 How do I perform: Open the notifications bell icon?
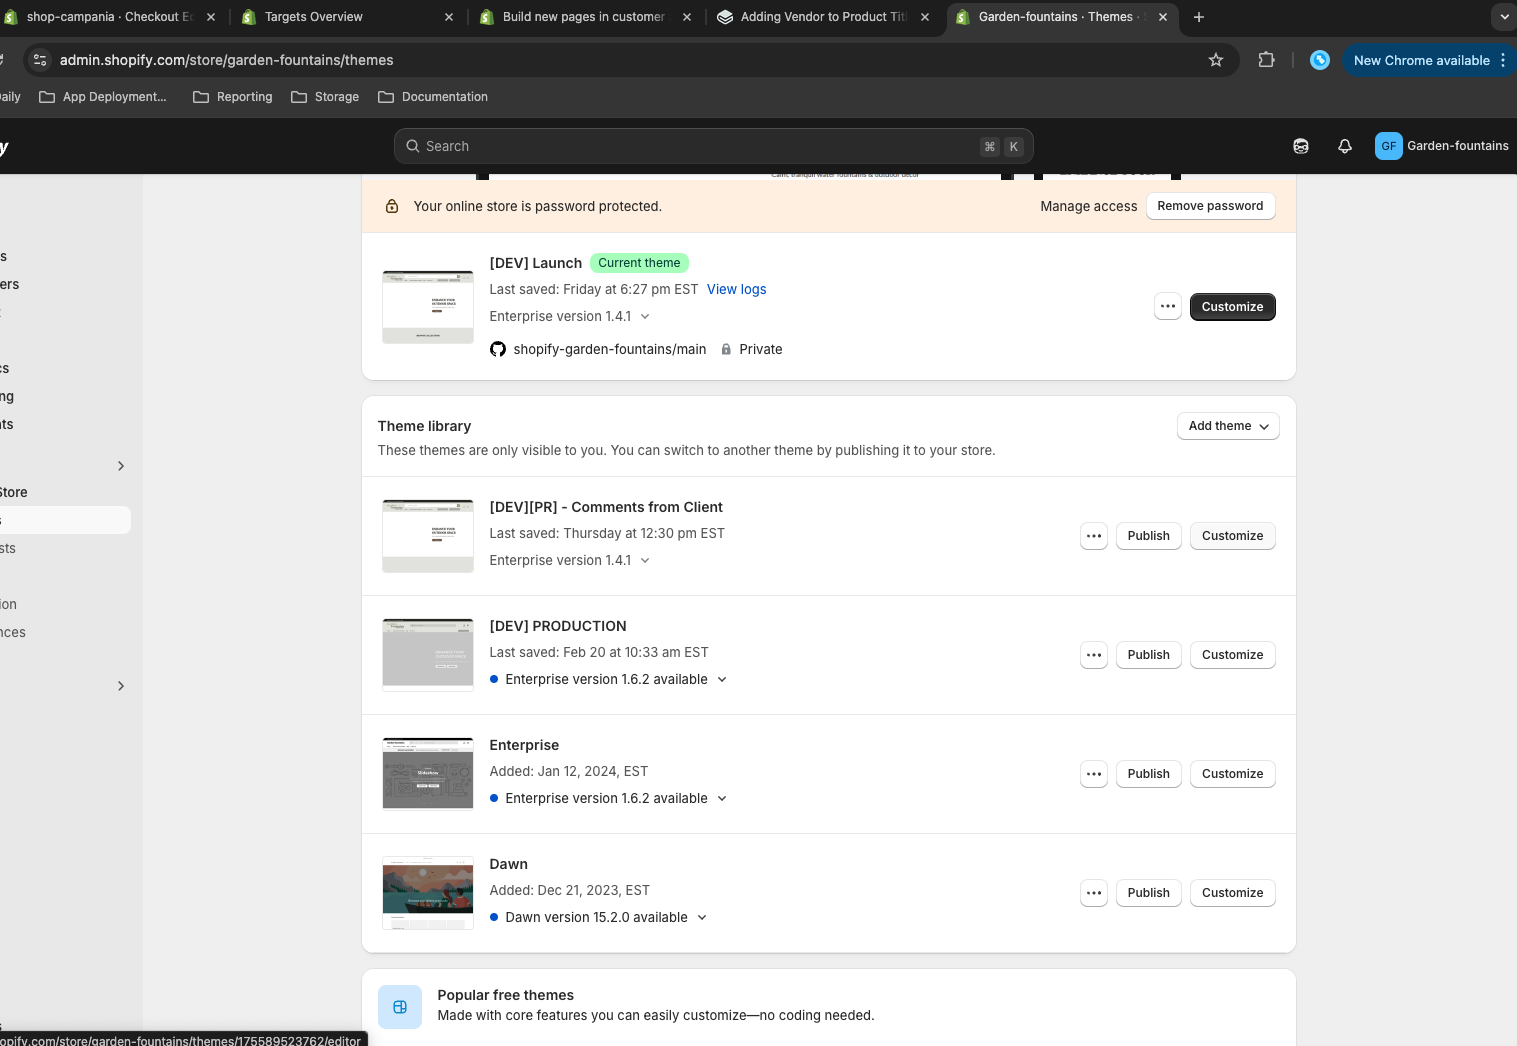1344,146
